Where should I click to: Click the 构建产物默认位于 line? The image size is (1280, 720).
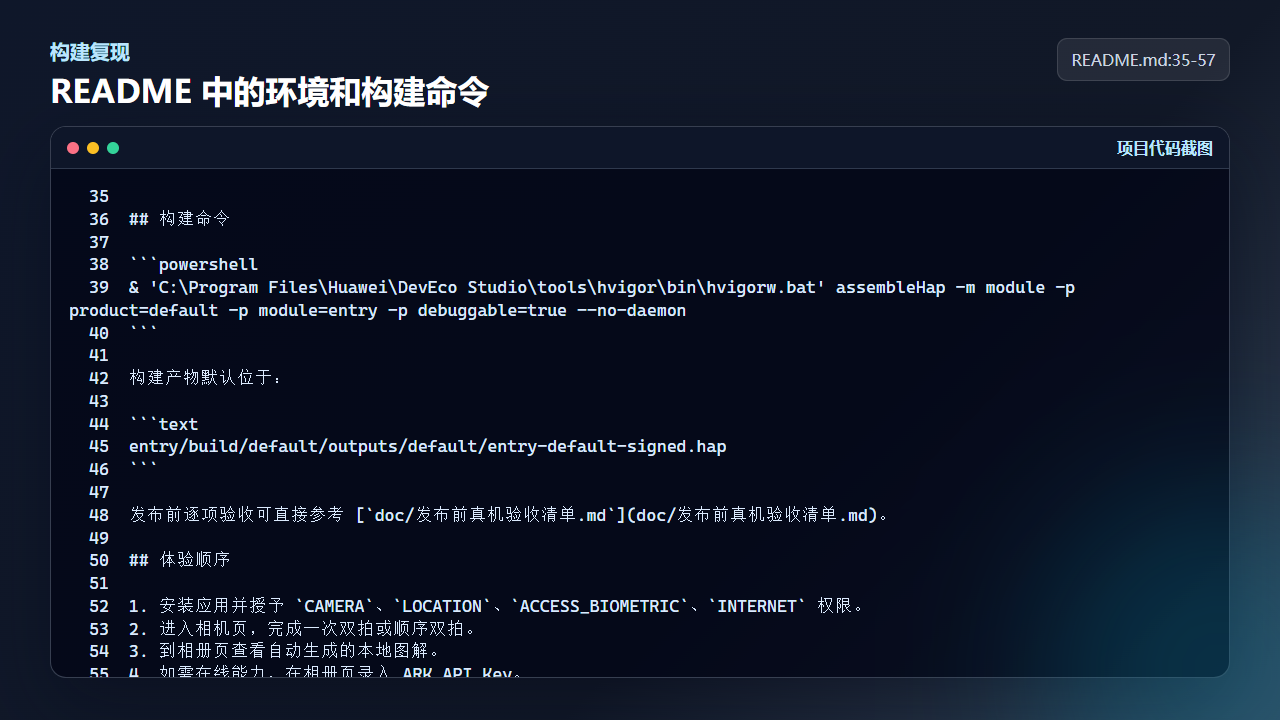[x=207, y=379]
